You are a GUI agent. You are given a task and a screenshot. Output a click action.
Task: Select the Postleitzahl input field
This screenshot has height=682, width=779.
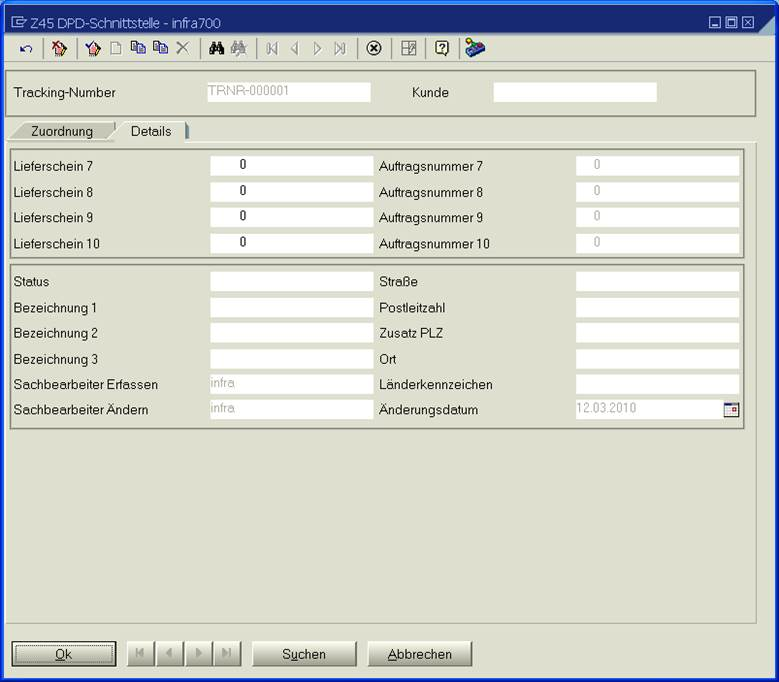click(x=657, y=308)
